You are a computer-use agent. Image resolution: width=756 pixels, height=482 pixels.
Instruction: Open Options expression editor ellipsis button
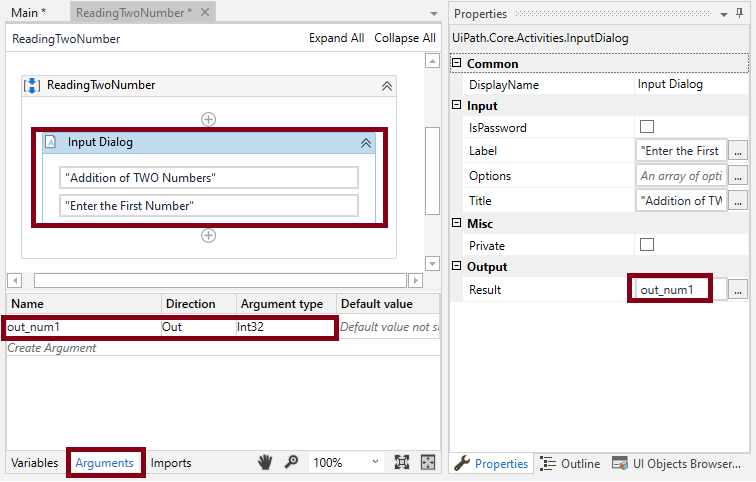point(738,176)
